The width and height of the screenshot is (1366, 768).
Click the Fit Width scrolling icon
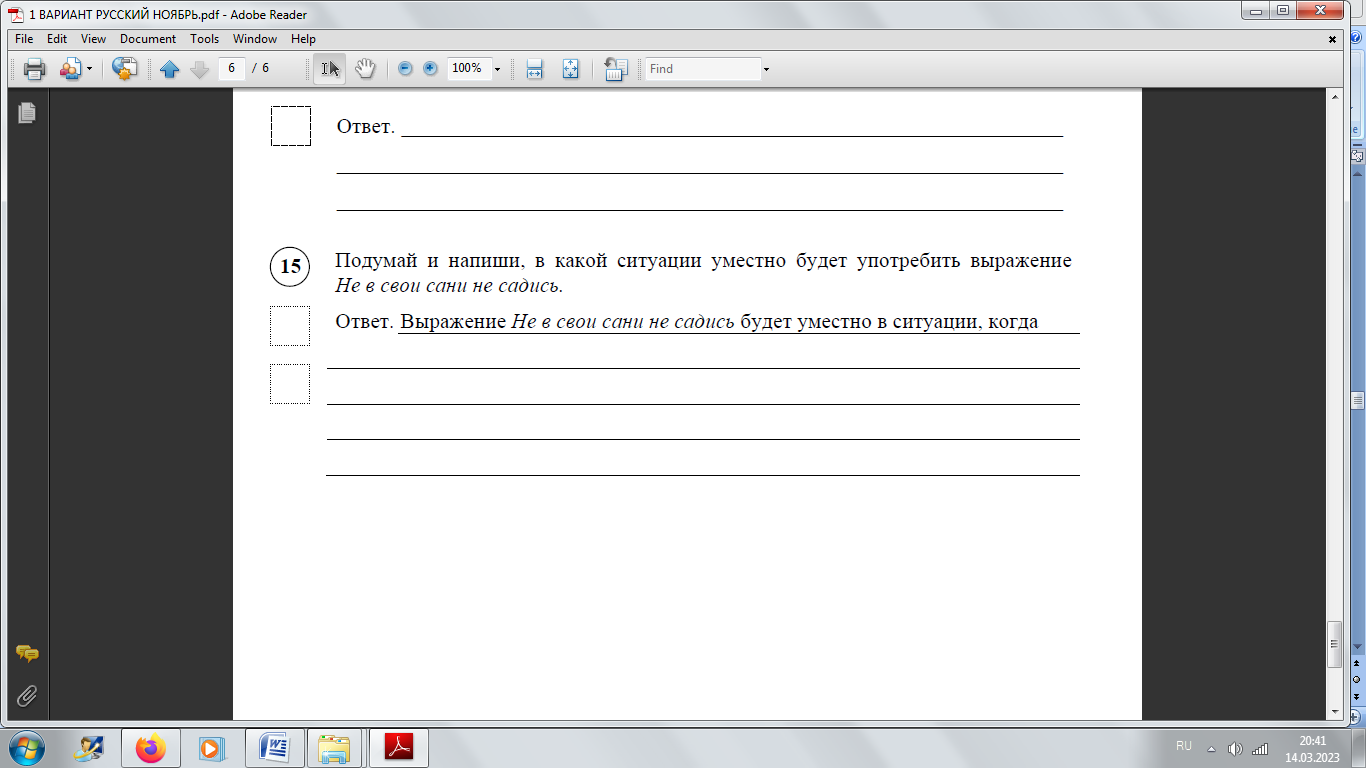click(534, 69)
